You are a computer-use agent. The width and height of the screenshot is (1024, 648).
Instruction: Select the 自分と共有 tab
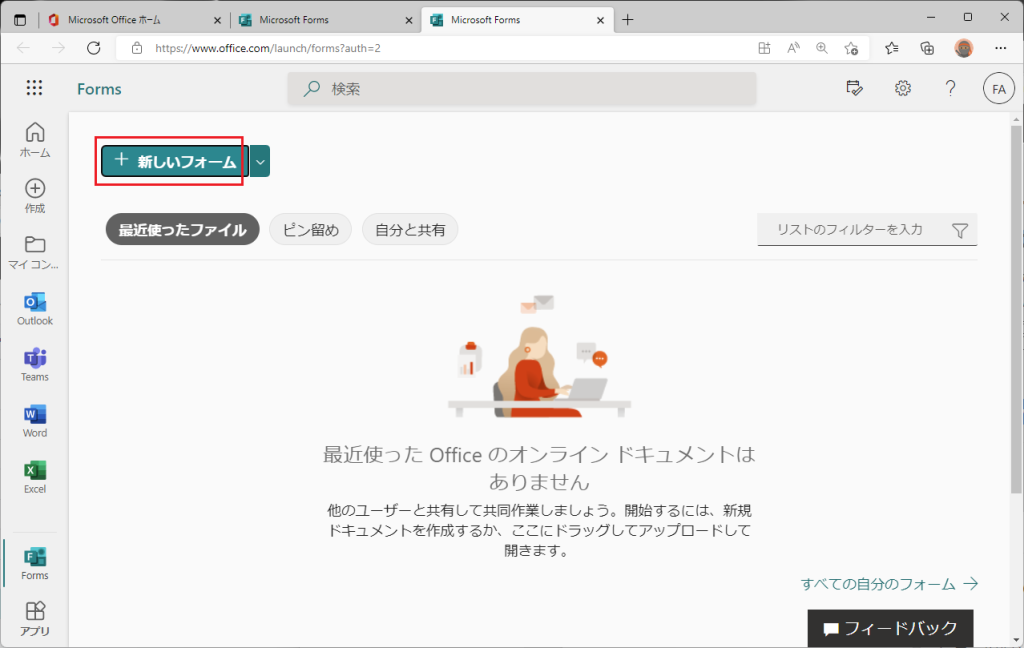click(410, 230)
